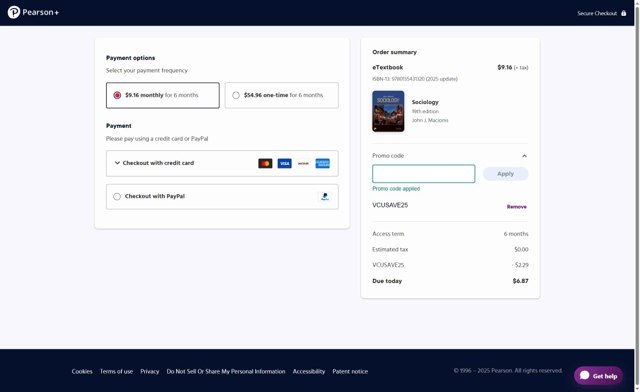Open the Cookies footer link
The image size is (640, 392).
pos(82,371)
